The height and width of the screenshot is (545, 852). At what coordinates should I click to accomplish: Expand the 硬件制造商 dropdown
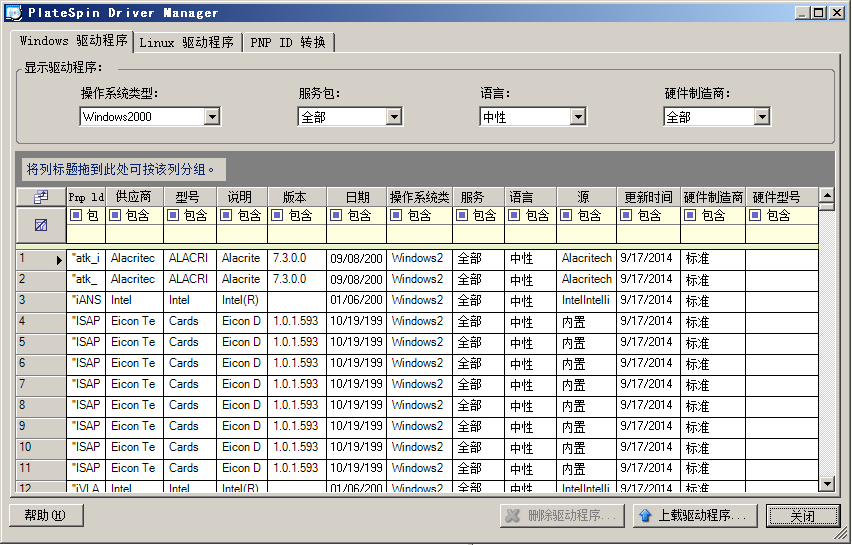[x=762, y=117]
